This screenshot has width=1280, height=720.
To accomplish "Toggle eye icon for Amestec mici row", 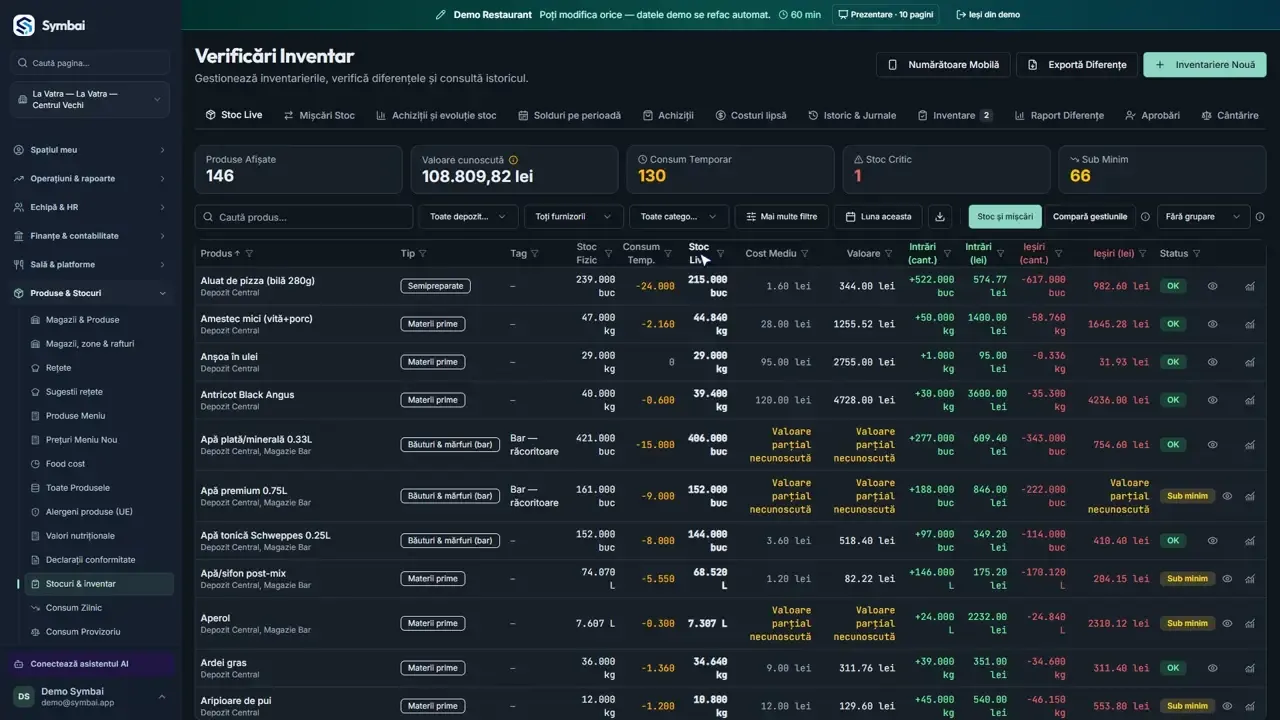I will click(1212, 324).
